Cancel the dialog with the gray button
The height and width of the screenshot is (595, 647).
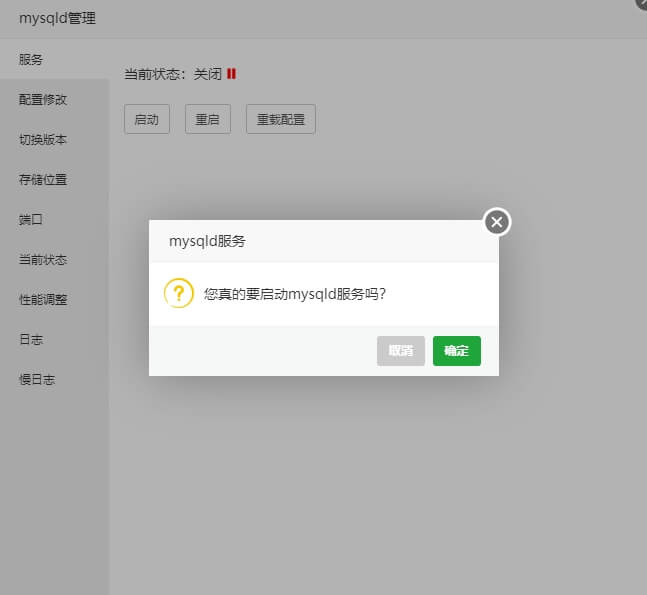click(401, 351)
